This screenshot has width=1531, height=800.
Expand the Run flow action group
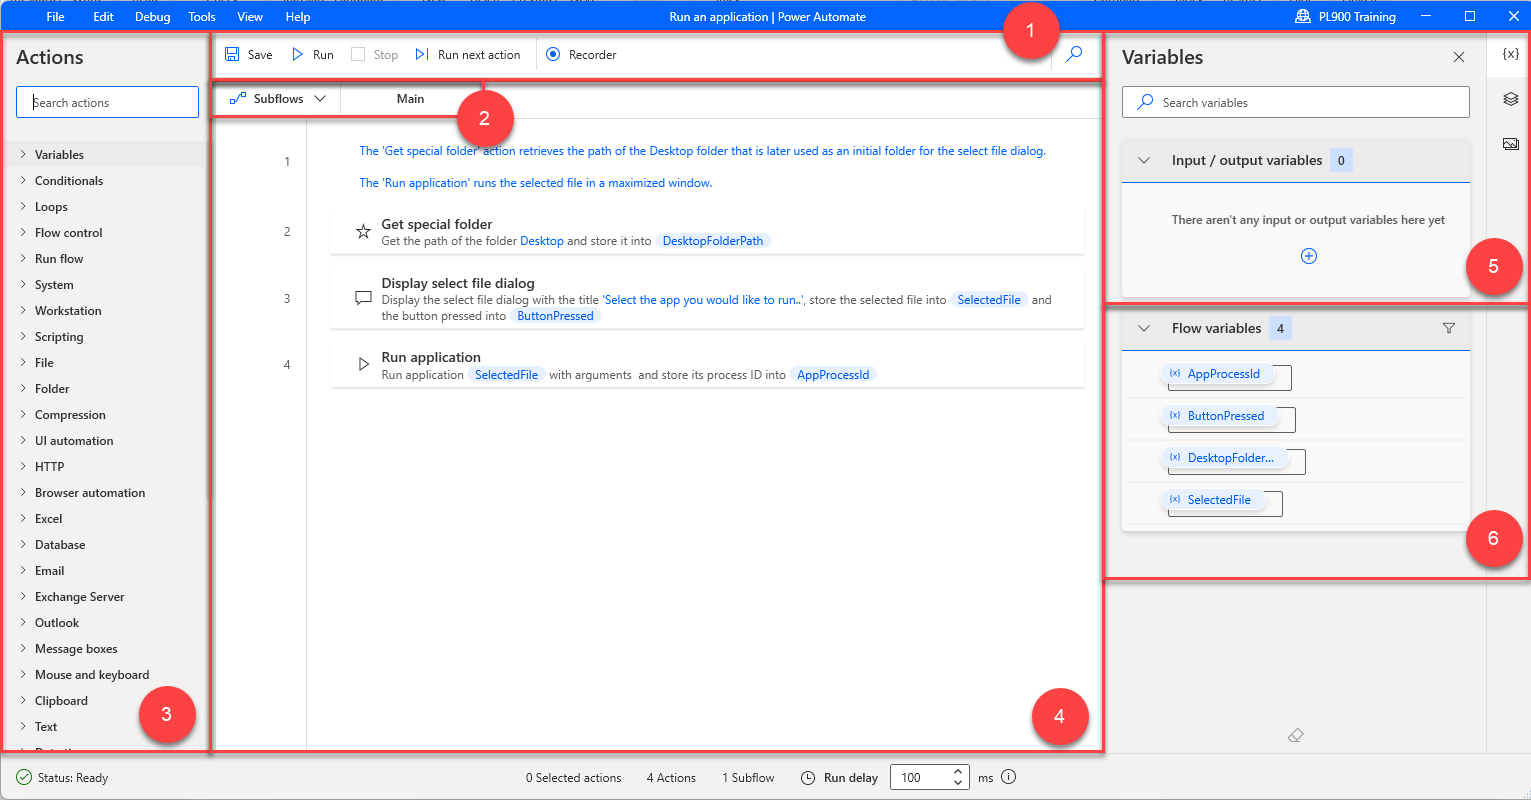point(23,258)
